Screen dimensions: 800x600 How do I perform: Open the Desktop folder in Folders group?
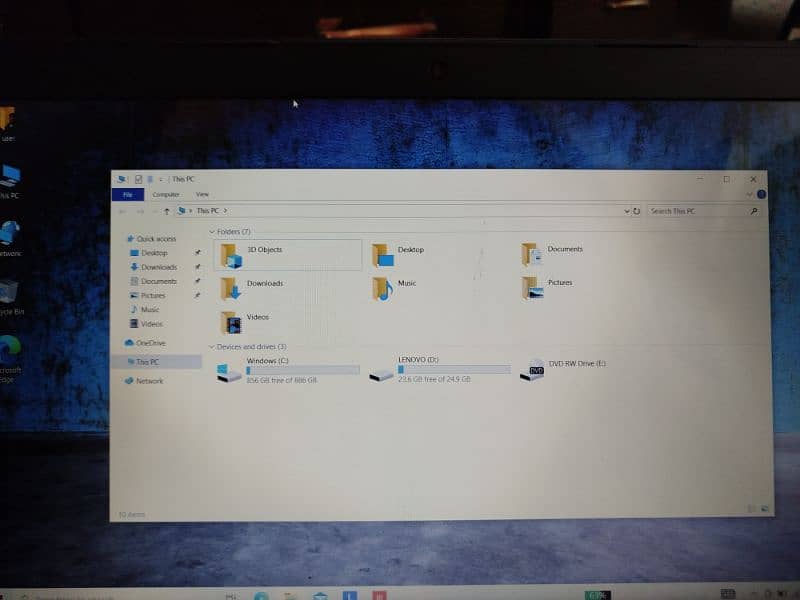pyautogui.click(x=398, y=255)
